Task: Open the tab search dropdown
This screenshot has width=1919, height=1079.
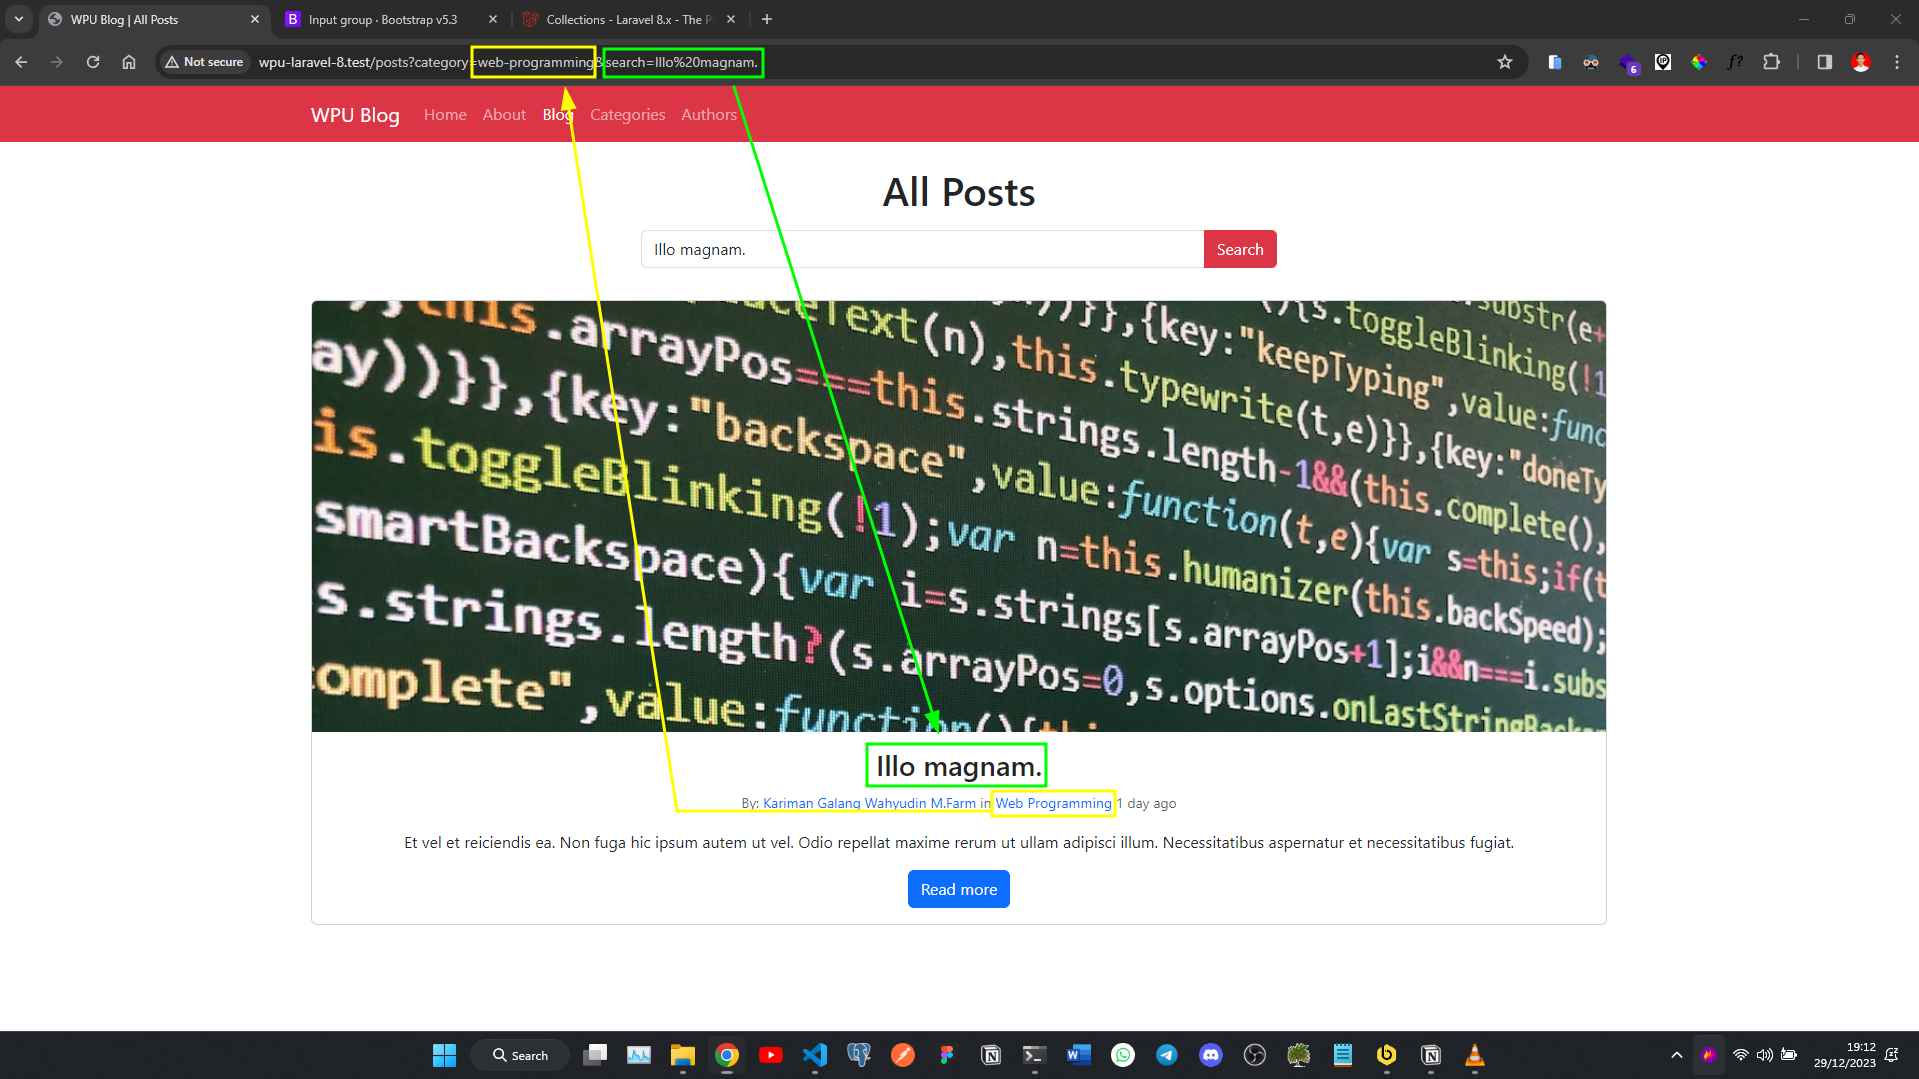Action: point(18,19)
